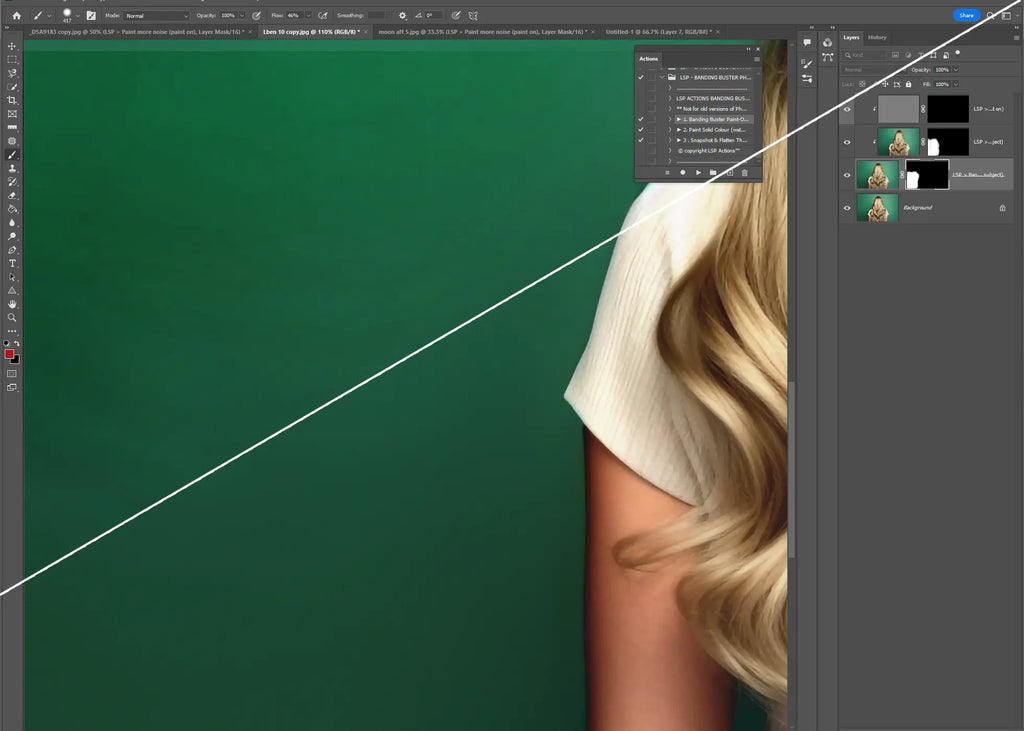Select the Move tool
This screenshot has height=731, width=1024.
click(x=12, y=47)
